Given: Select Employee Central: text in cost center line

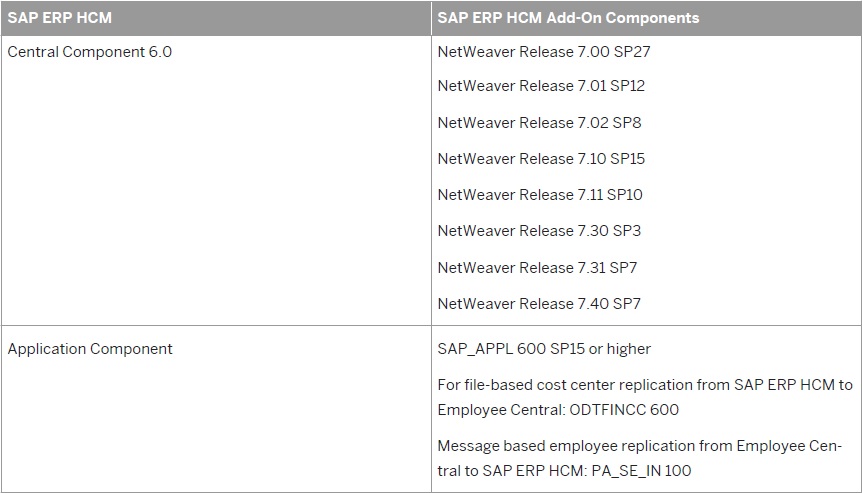Looking at the screenshot, I should (x=501, y=409).
